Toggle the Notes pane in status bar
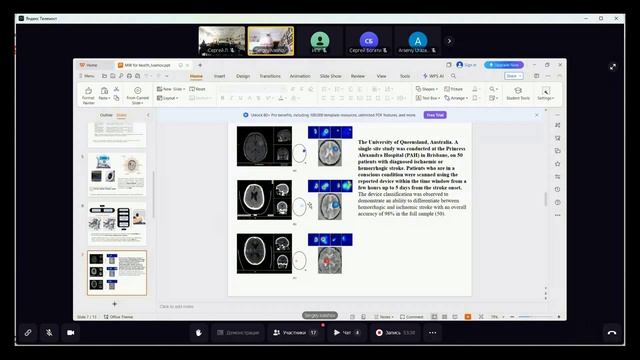This screenshot has width=640, height=360. [384, 317]
